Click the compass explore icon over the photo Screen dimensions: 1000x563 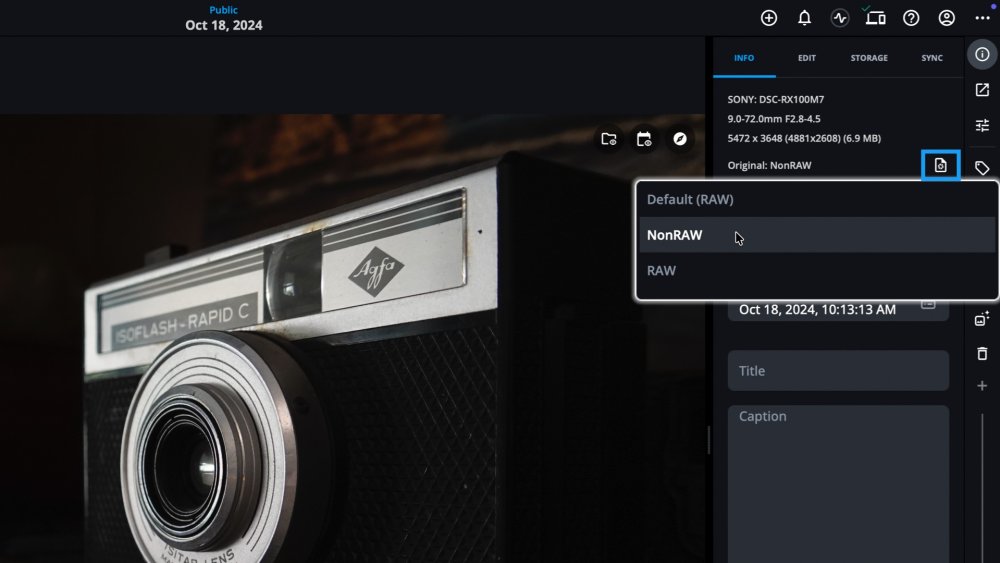[x=680, y=139]
